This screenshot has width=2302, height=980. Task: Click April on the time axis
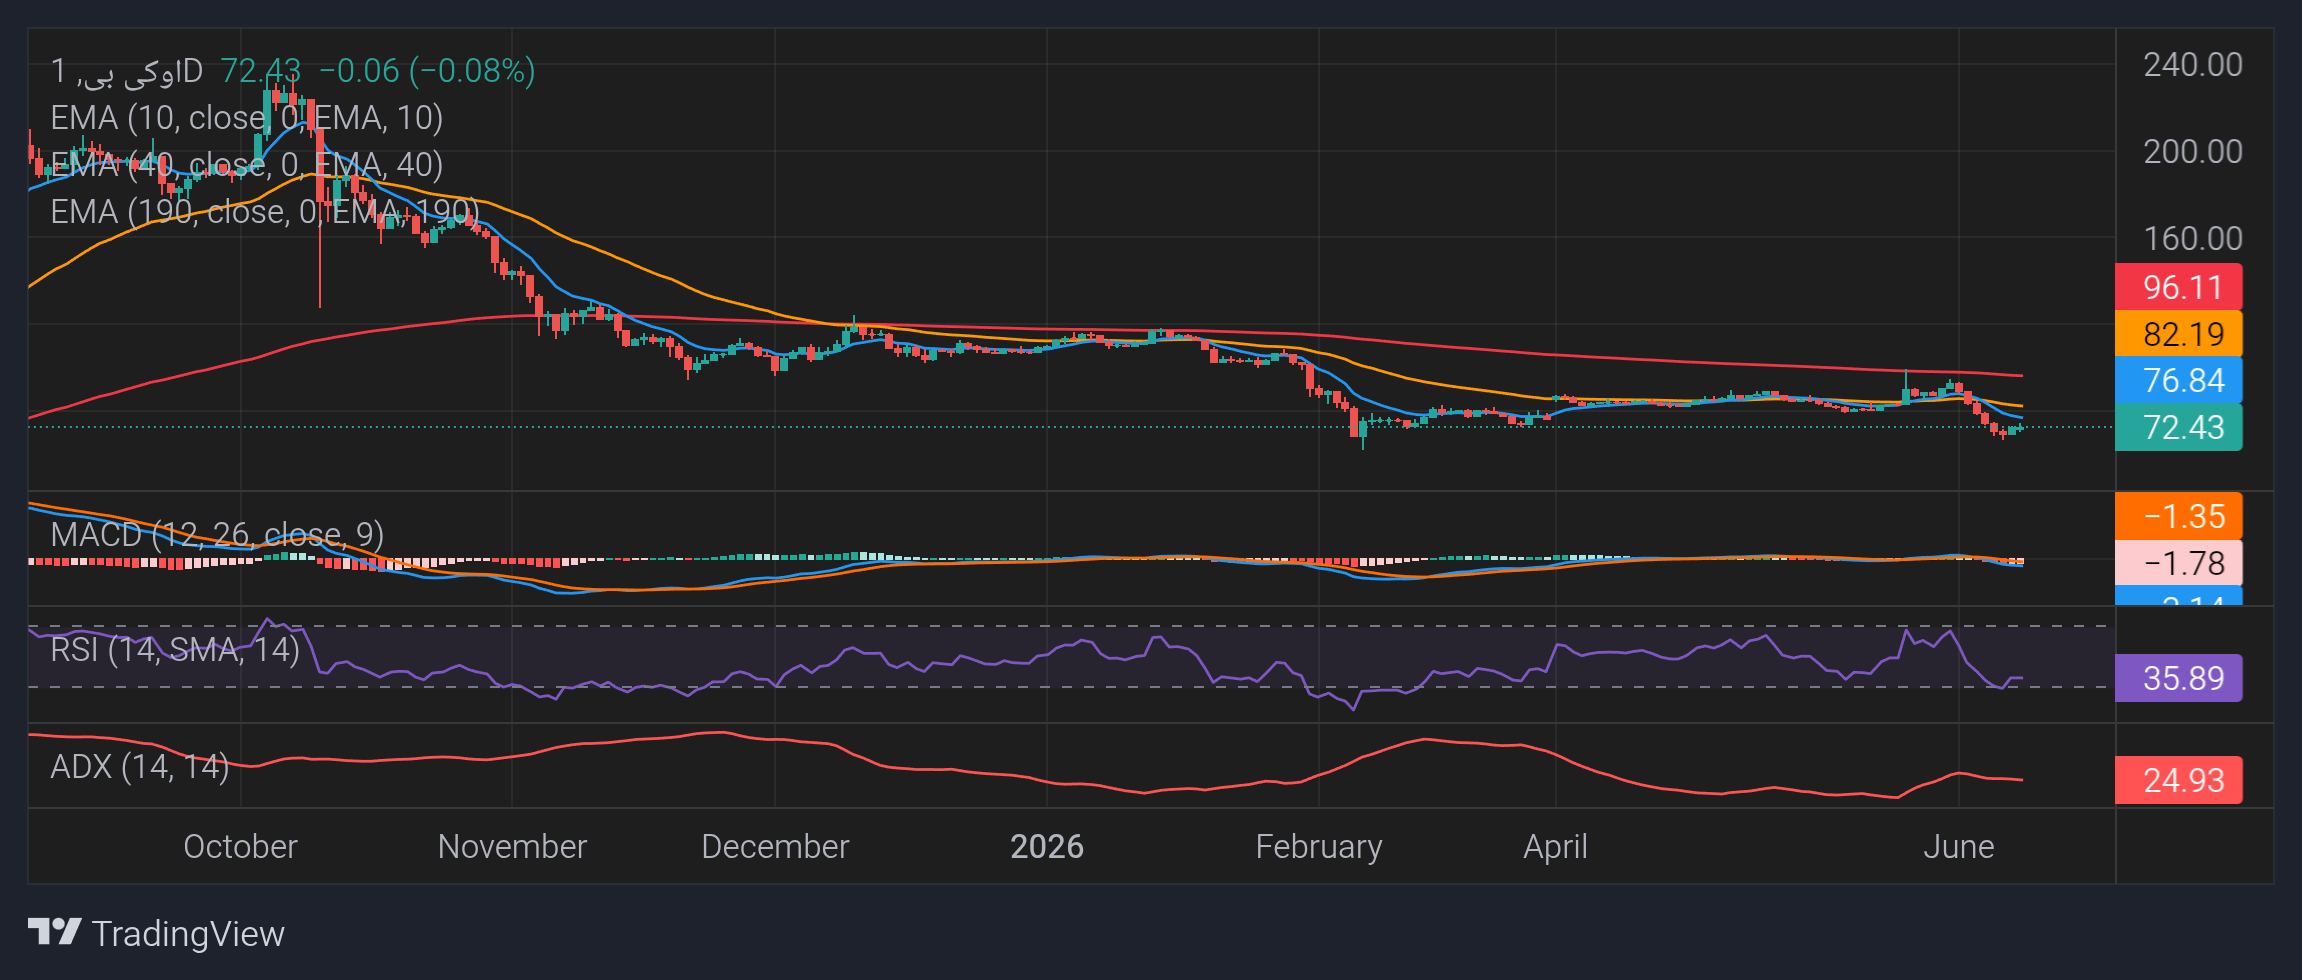[x=1555, y=847]
